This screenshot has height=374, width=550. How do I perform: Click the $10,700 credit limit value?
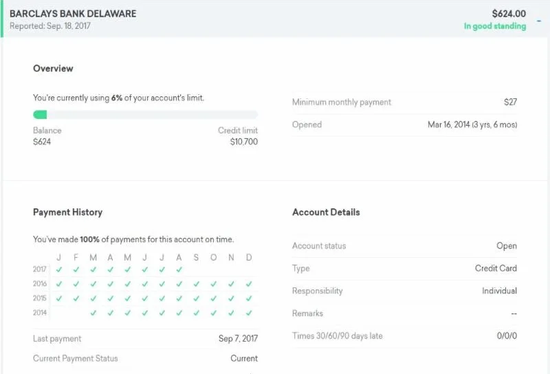point(244,142)
